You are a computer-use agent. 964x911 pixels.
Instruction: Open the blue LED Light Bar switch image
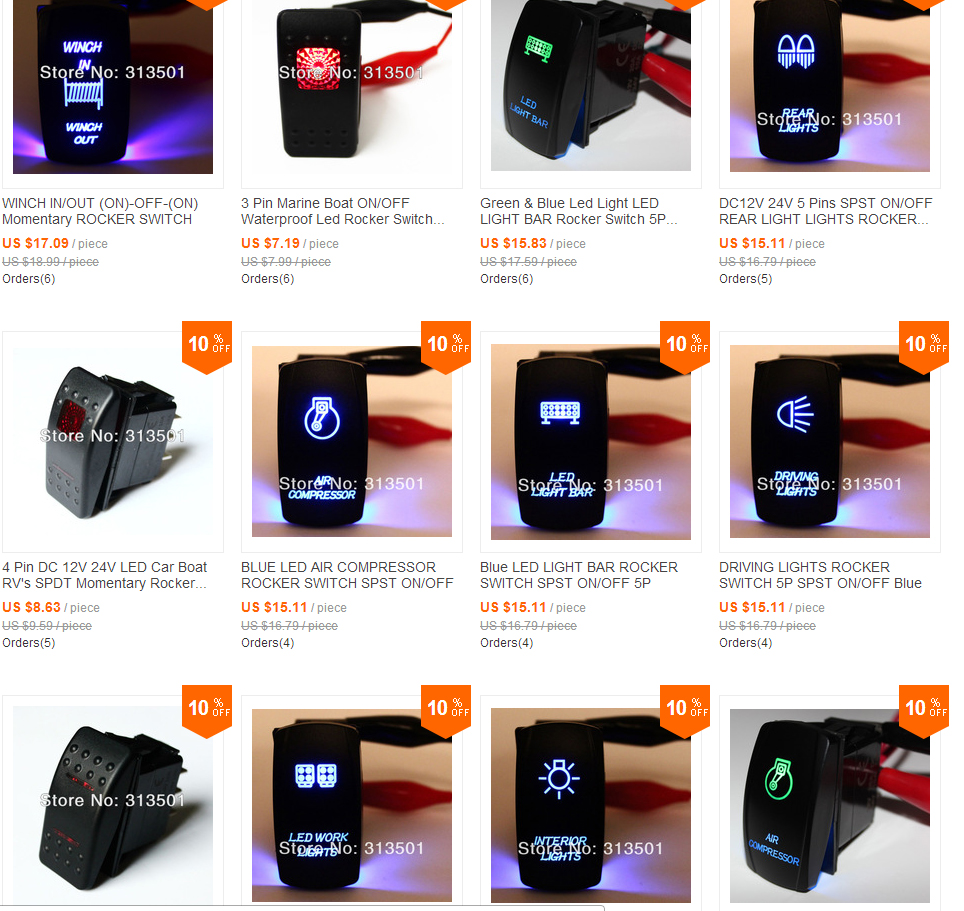click(591, 443)
